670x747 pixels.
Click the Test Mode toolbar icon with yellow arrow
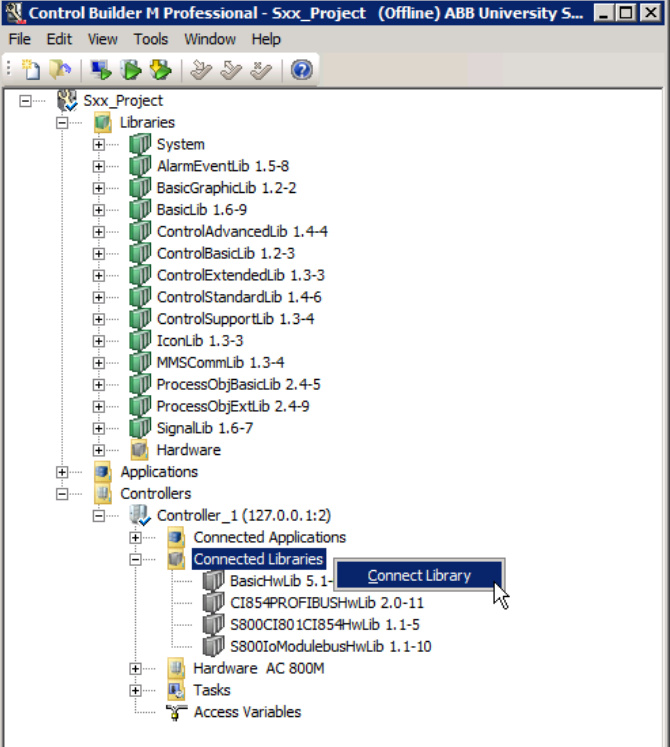point(161,70)
